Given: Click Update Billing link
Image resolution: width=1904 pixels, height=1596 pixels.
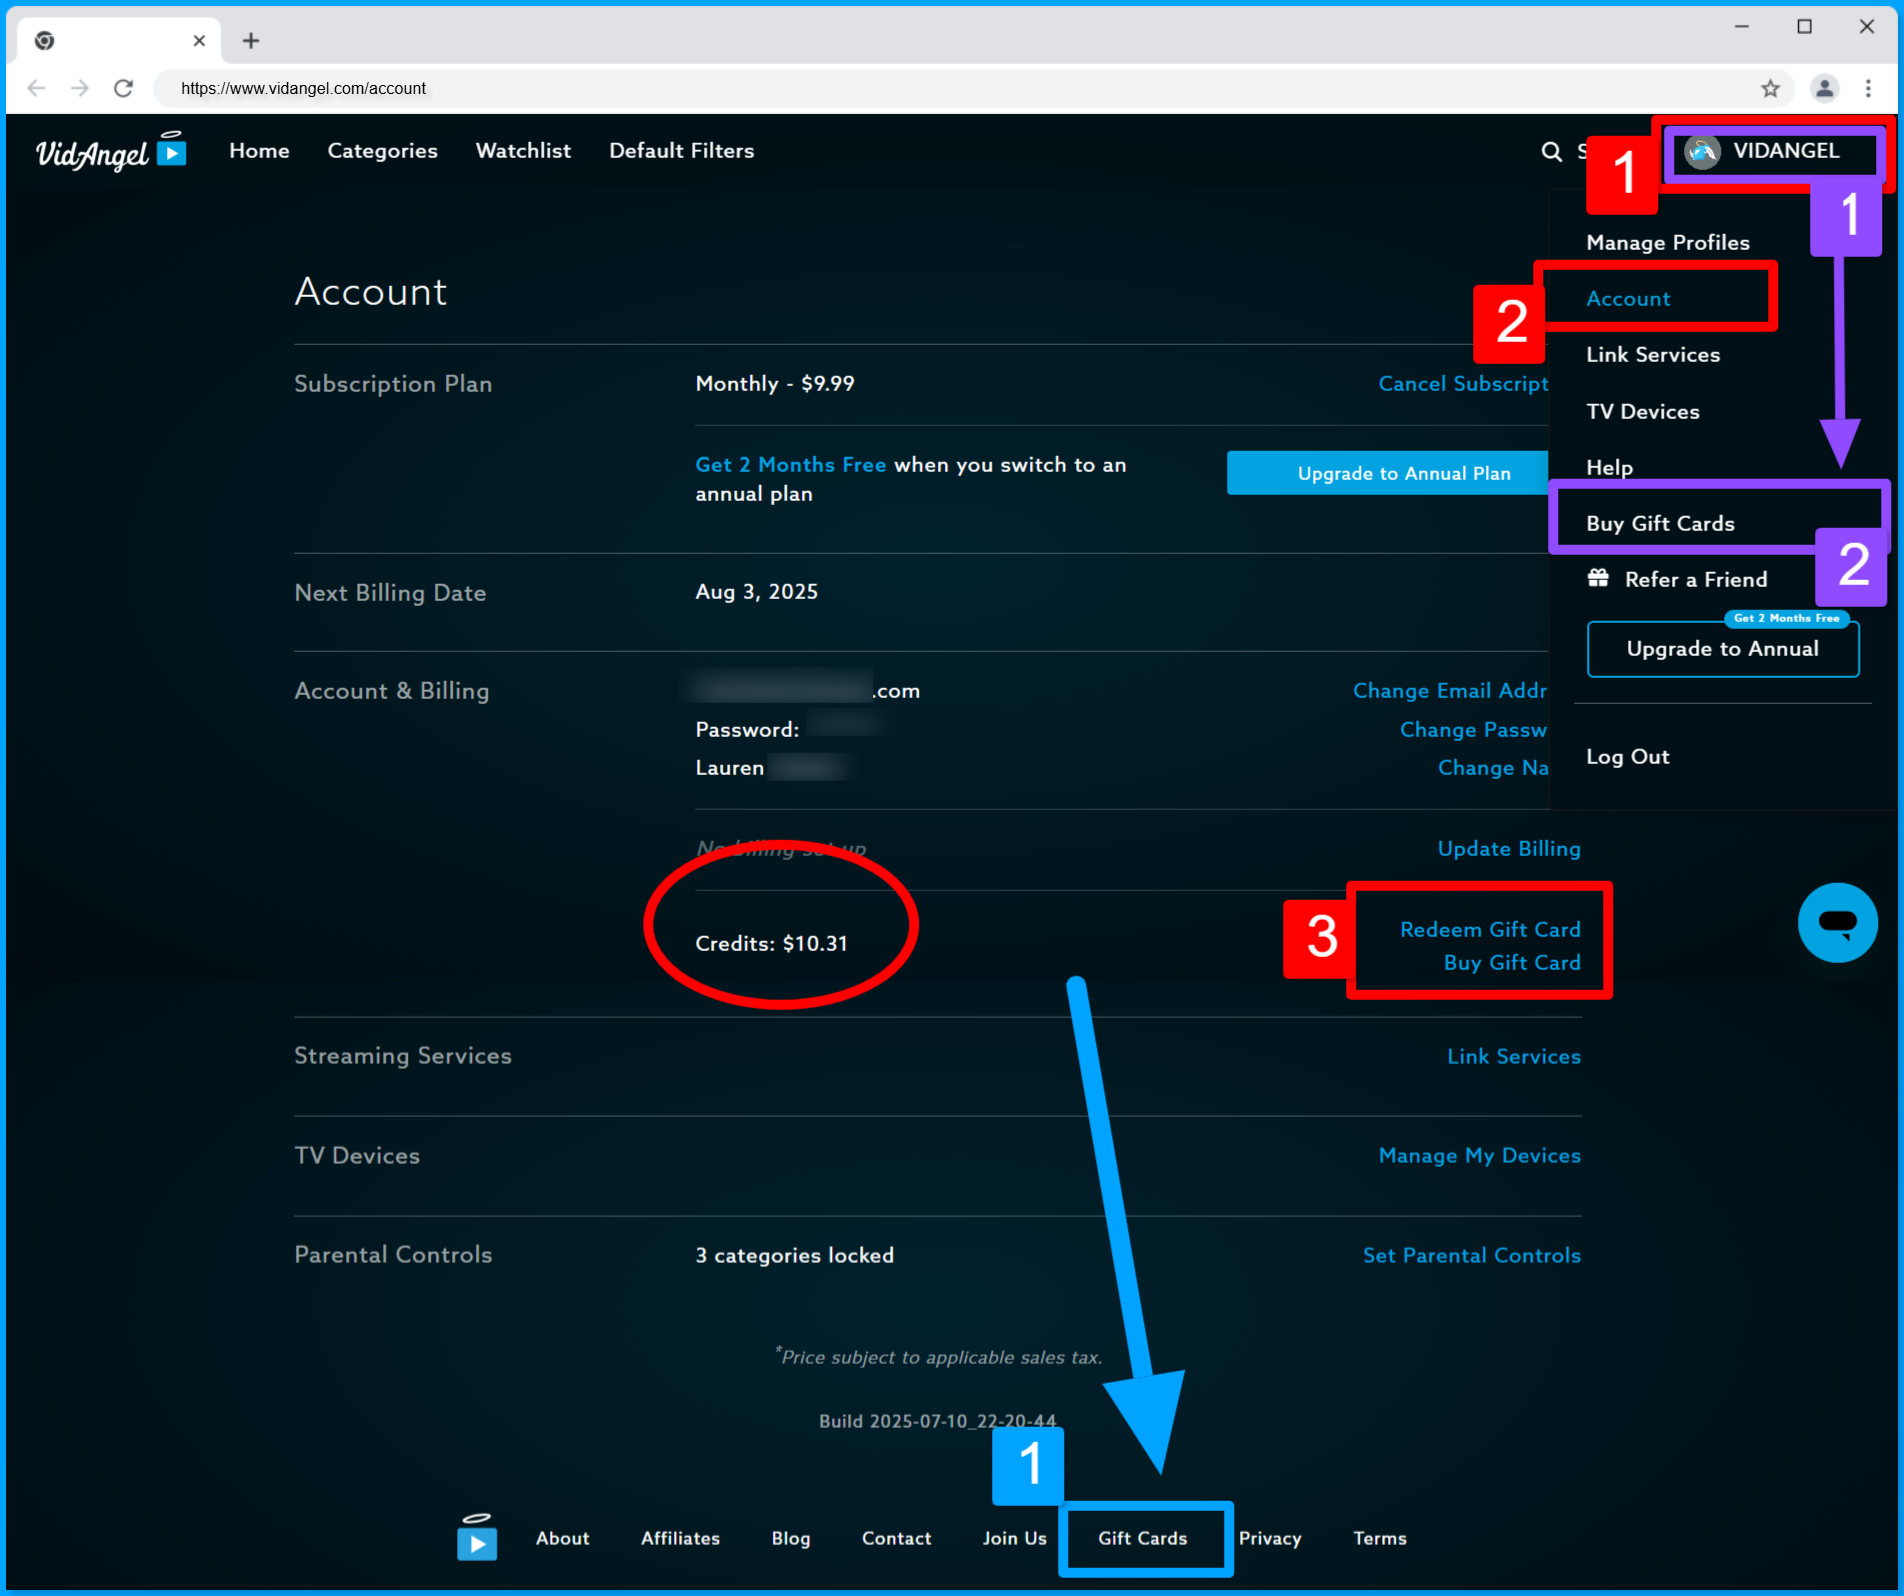Looking at the screenshot, I should (x=1509, y=848).
